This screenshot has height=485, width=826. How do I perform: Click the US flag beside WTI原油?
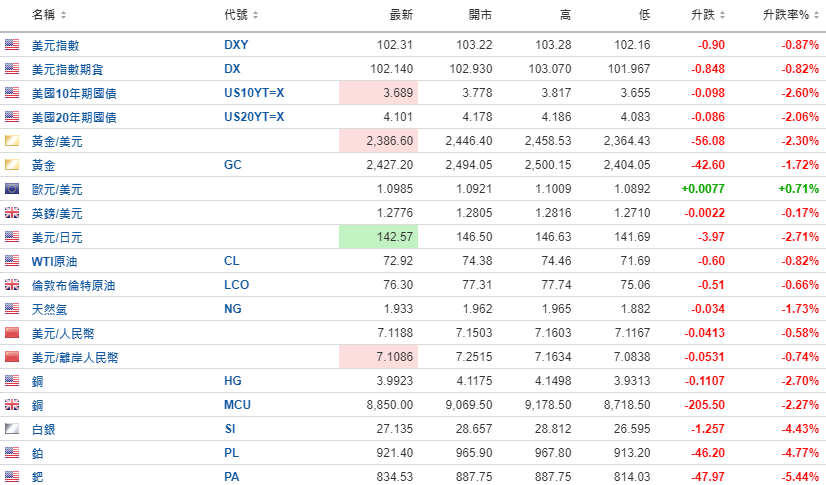click(12, 261)
